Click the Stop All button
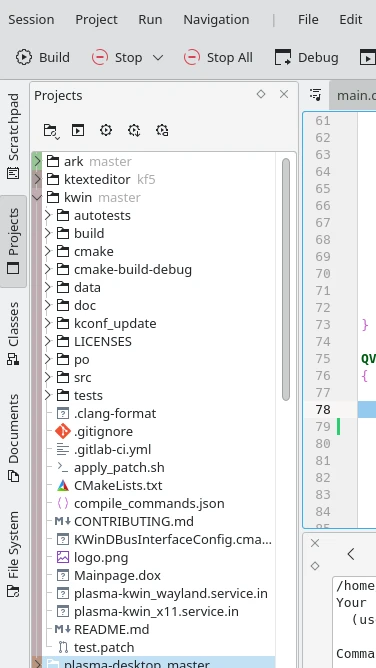Viewport: 376px width, 668px height. (x=218, y=58)
